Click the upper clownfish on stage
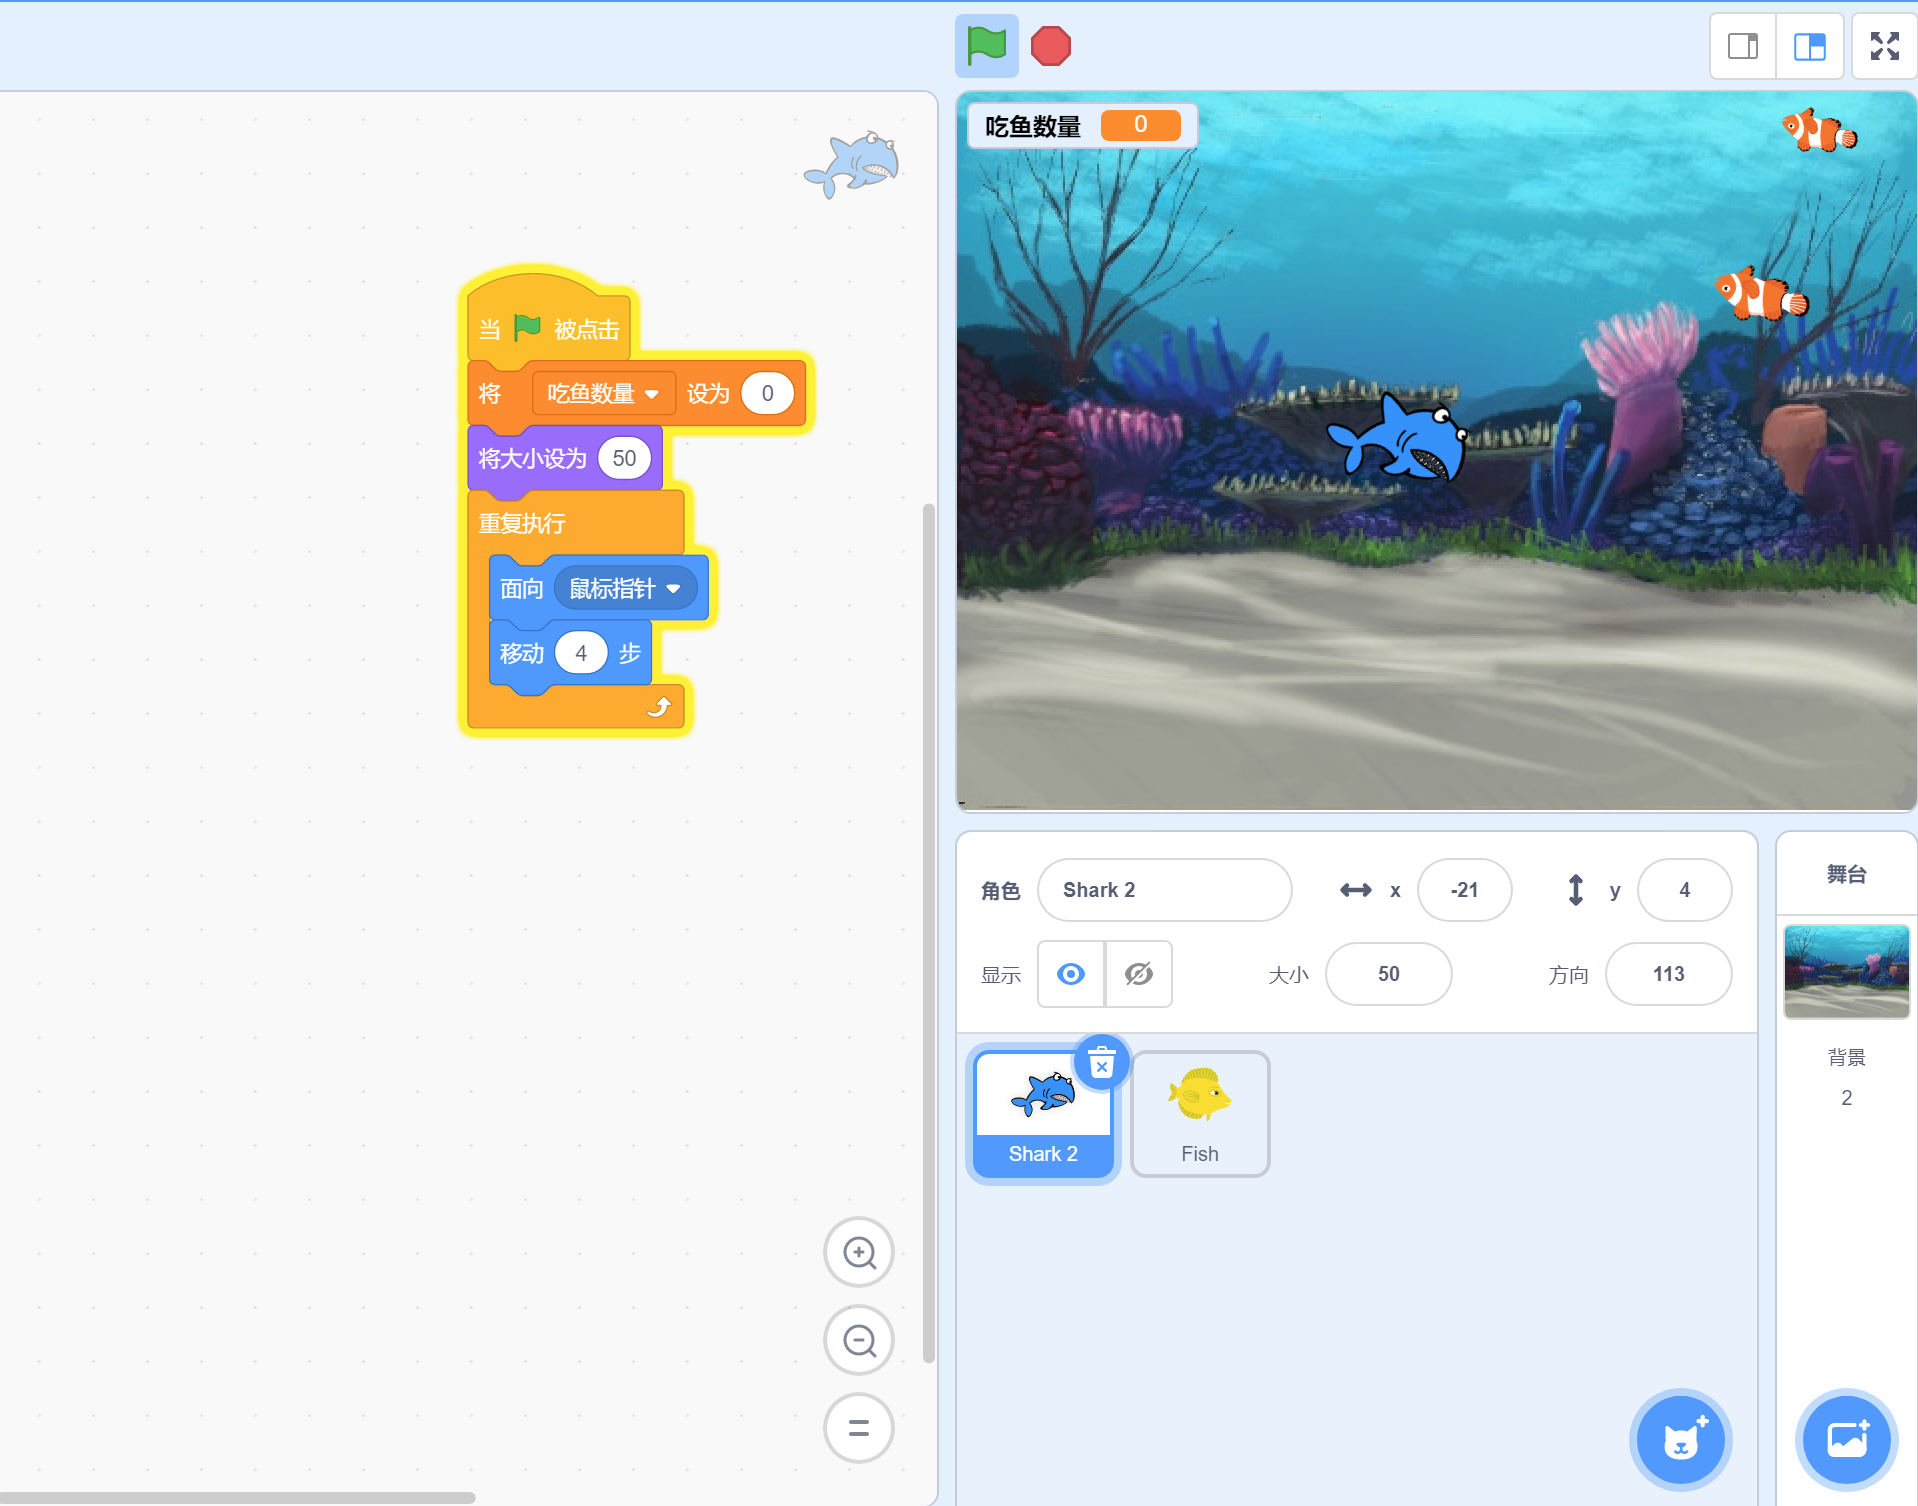This screenshot has height=1506, width=1918. pos(1820,130)
